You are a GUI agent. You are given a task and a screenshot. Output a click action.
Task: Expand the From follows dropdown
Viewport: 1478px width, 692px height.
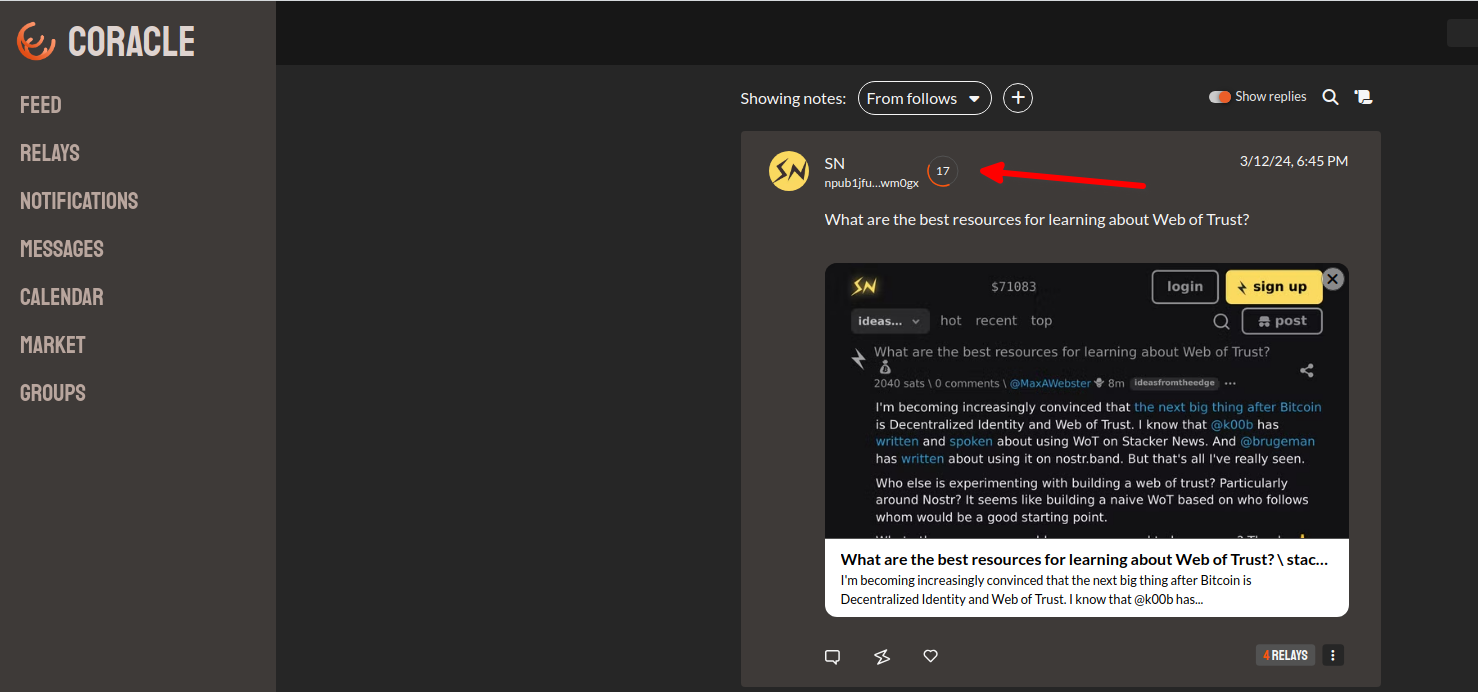pos(924,98)
